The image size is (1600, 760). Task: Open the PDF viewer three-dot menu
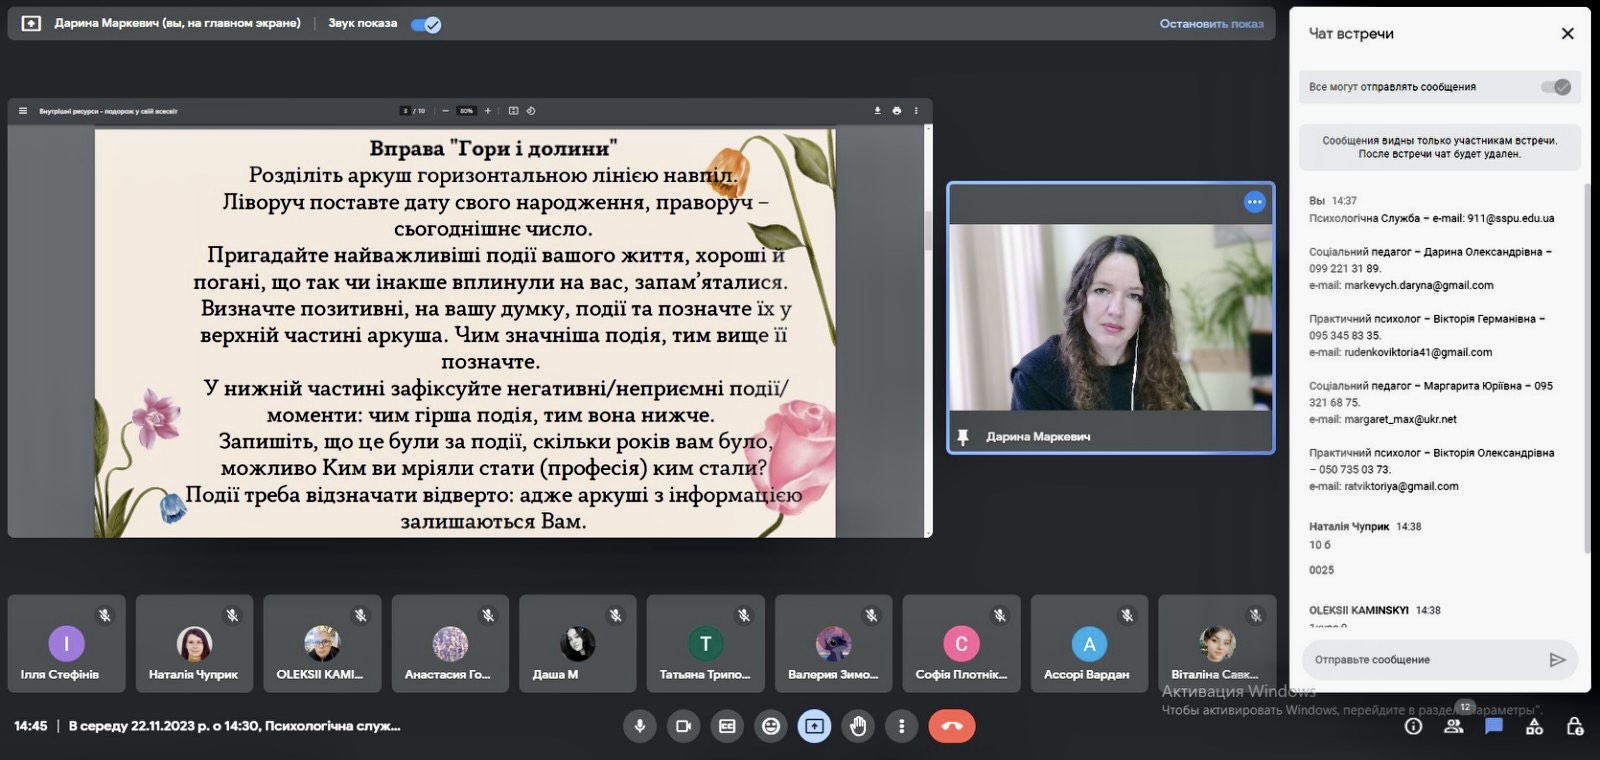click(916, 111)
